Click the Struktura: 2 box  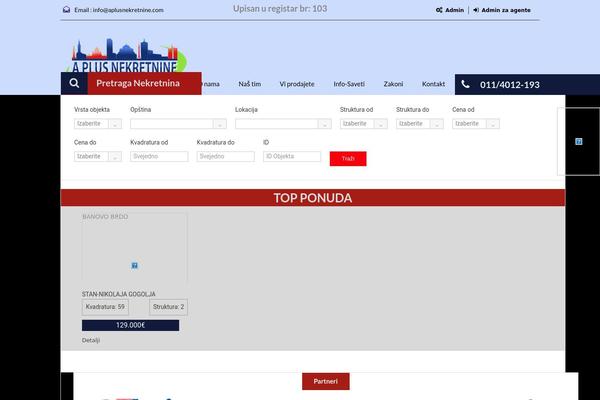click(x=168, y=307)
